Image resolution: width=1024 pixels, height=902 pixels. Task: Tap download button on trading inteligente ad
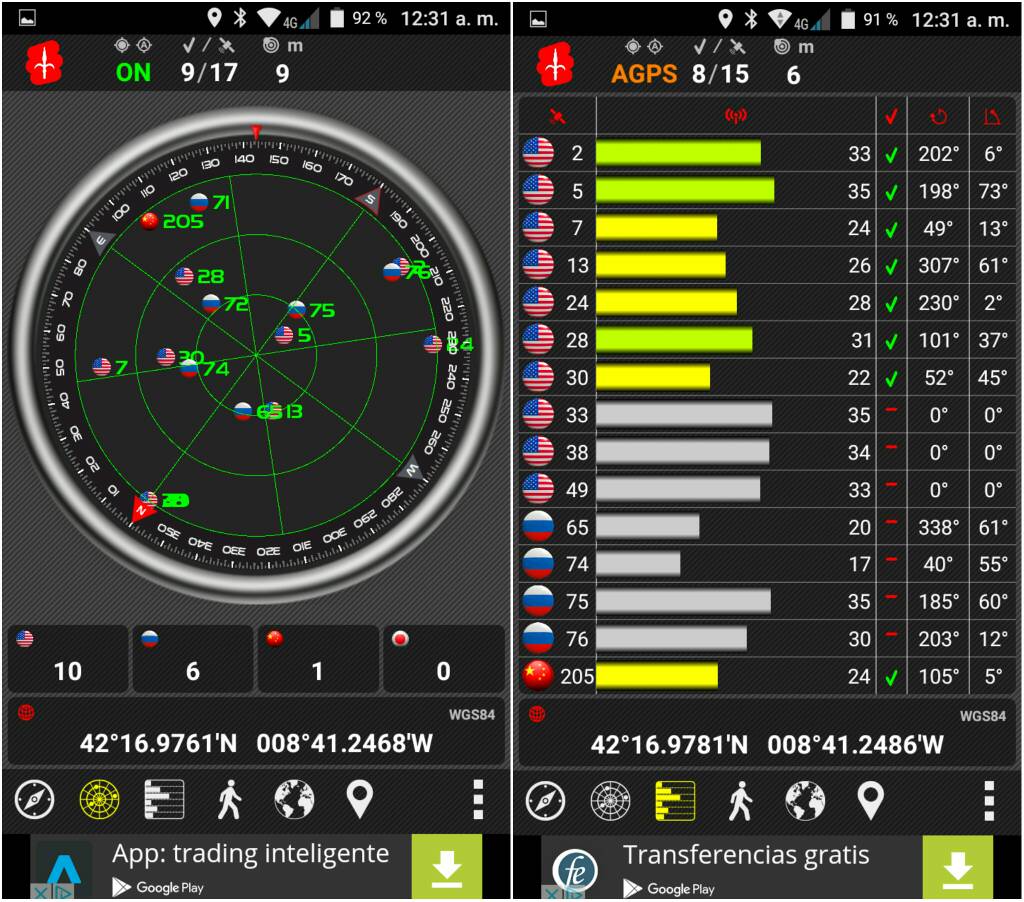(447, 867)
